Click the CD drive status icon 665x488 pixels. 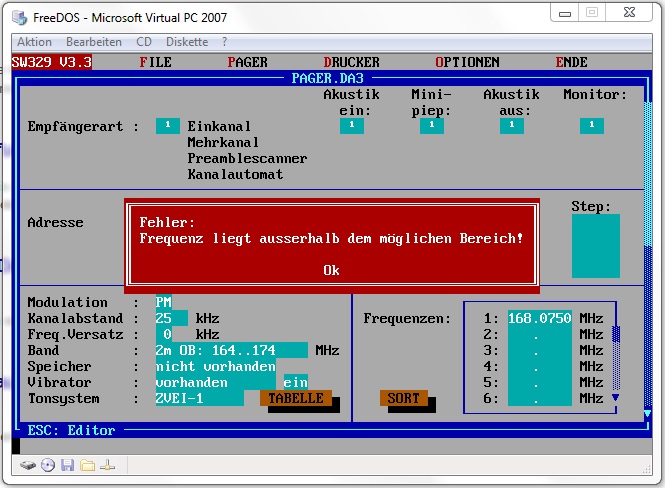tap(47, 465)
